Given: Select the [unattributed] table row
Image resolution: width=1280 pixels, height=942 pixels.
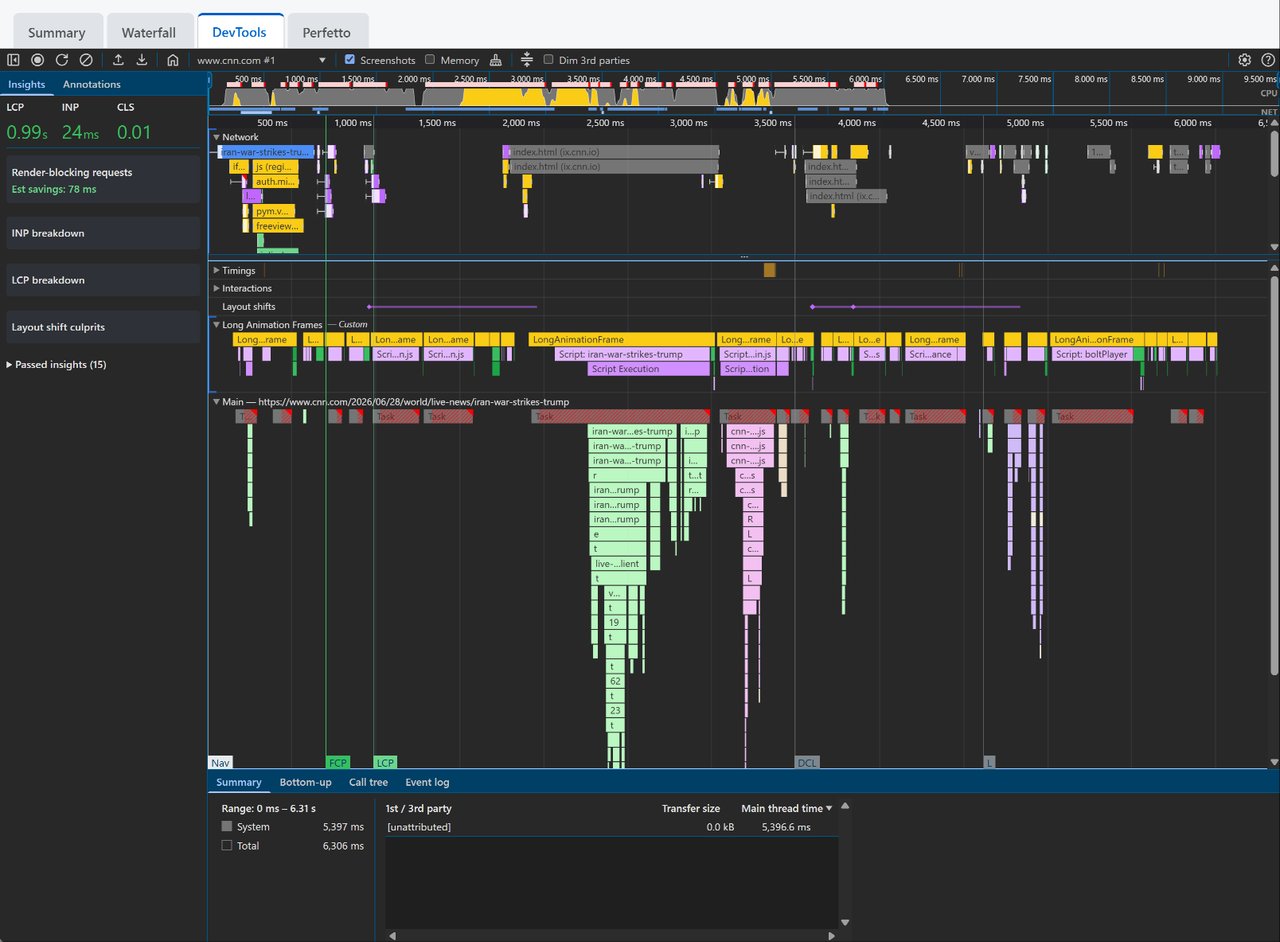Looking at the screenshot, I should (x=611, y=827).
